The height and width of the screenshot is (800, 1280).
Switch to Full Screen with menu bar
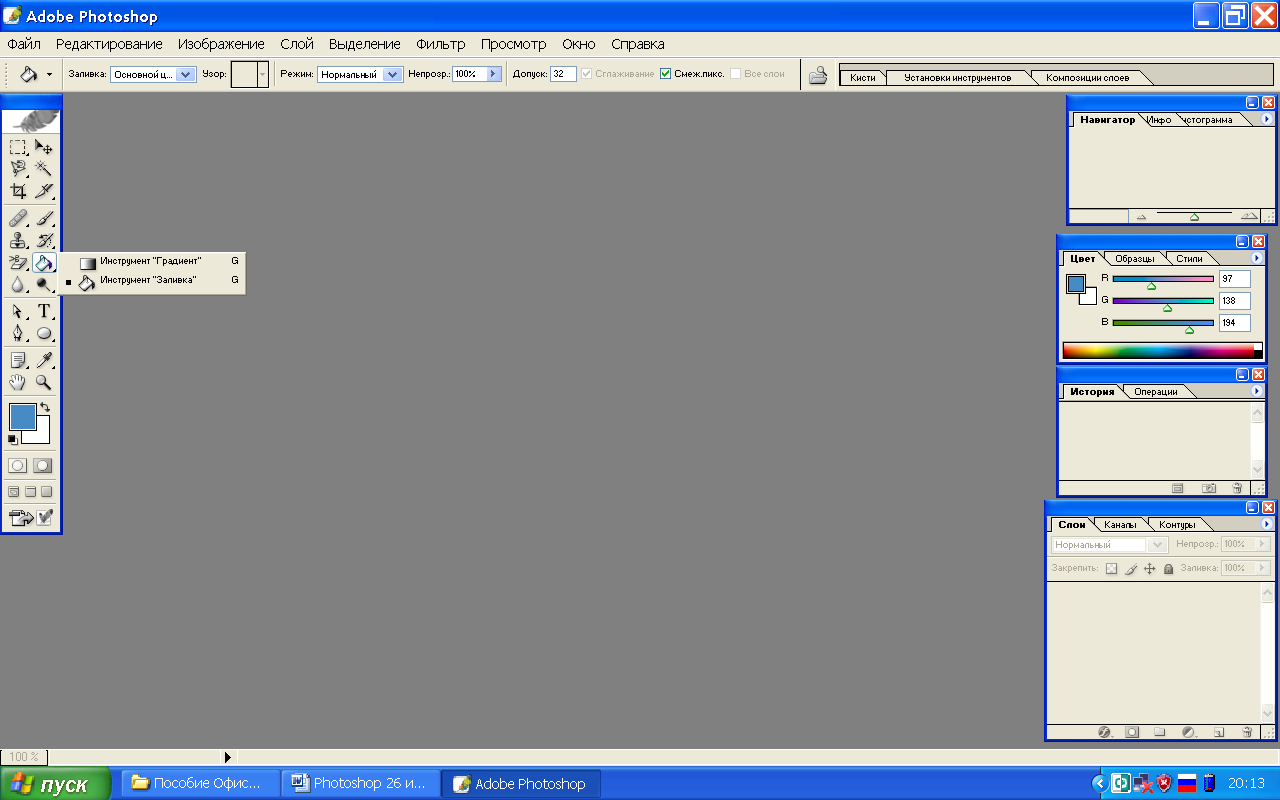(30, 492)
